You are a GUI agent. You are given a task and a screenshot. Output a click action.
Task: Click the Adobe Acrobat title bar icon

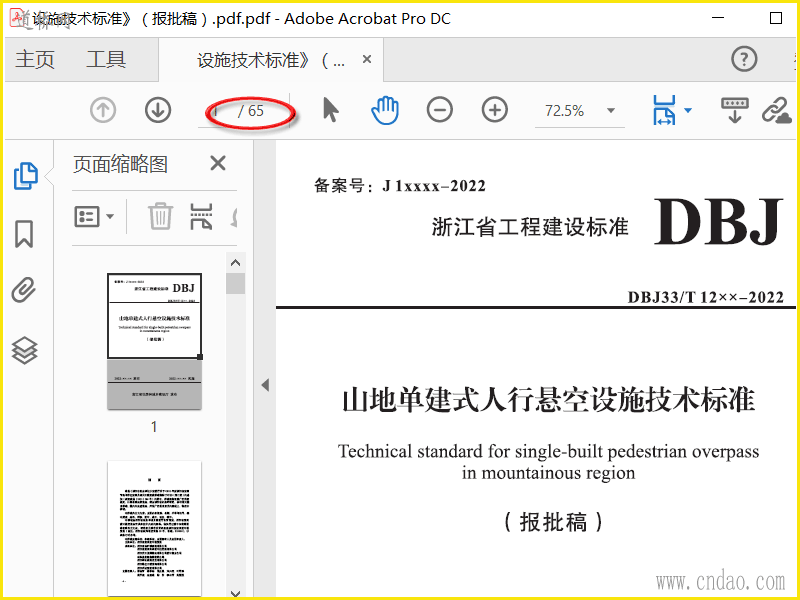pyautogui.click(x=17, y=18)
